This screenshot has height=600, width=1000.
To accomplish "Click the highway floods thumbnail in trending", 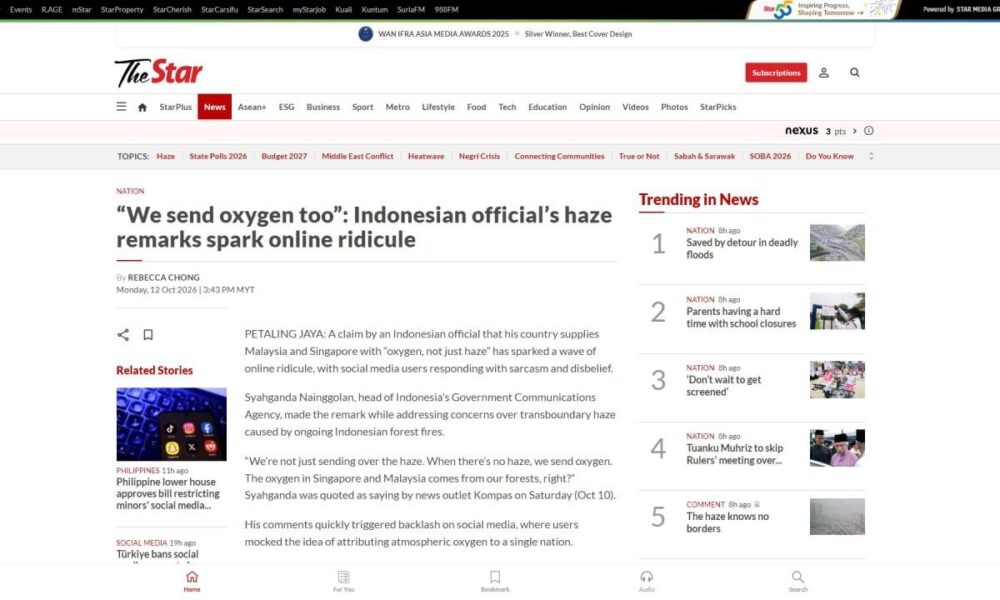I will (x=837, y=242).
